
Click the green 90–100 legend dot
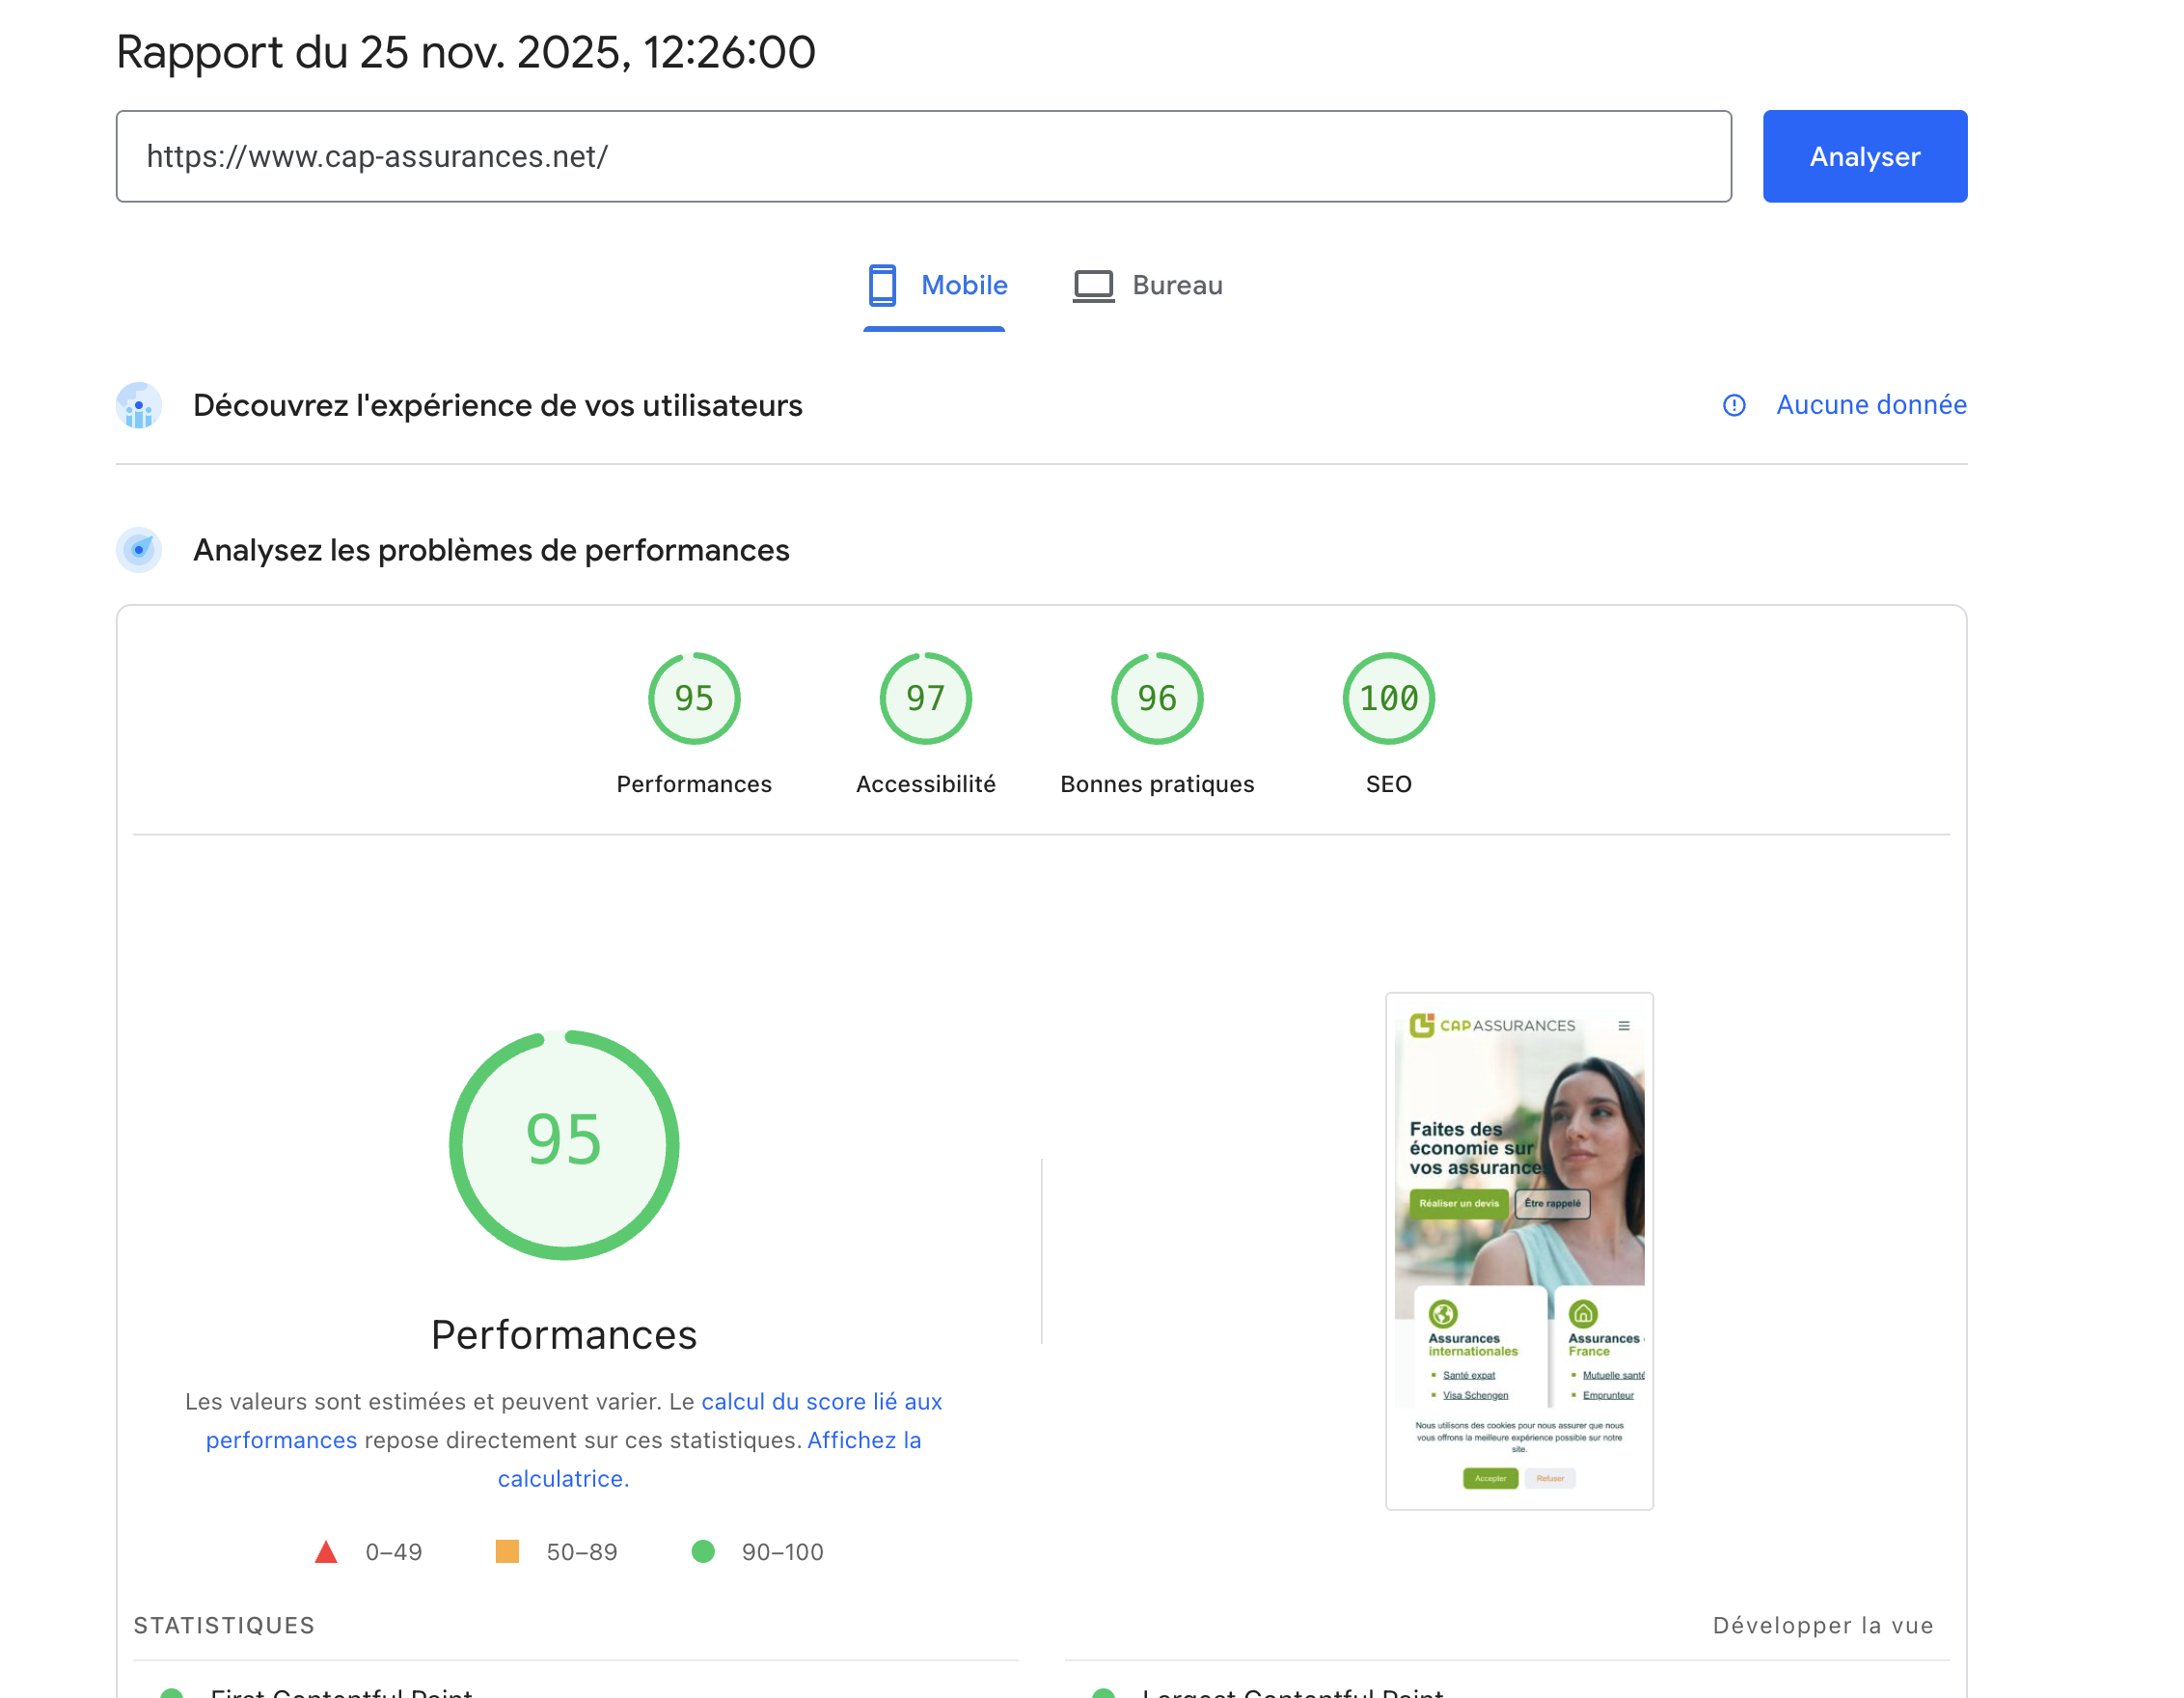coord(703,1551)
